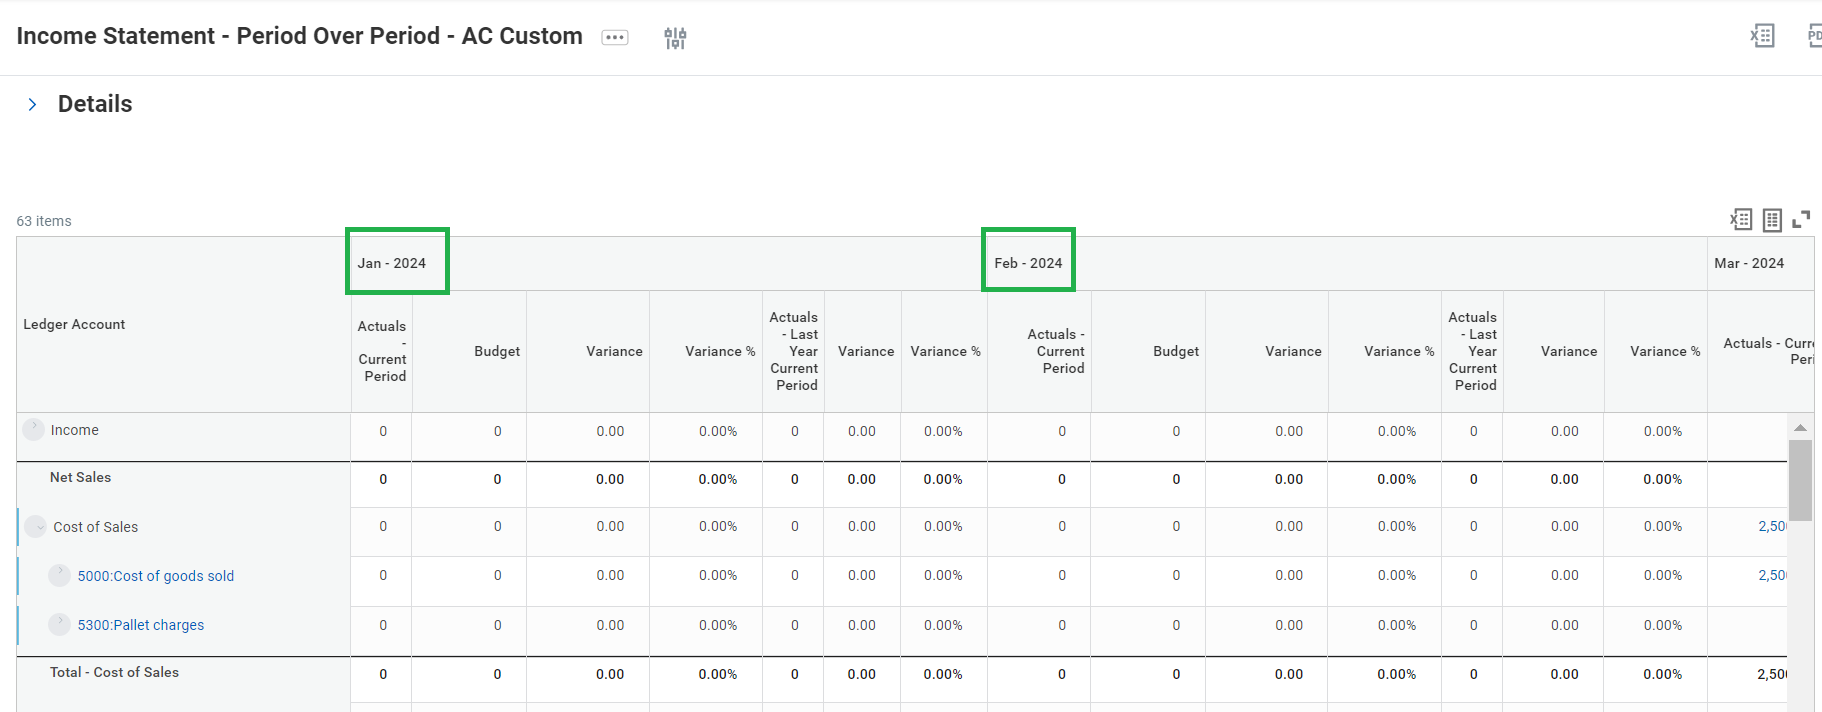1822x712 pixels.
Task: Open the Mar 2024 Cost of Sales amount link
Action: click(x=1772, y=526)
